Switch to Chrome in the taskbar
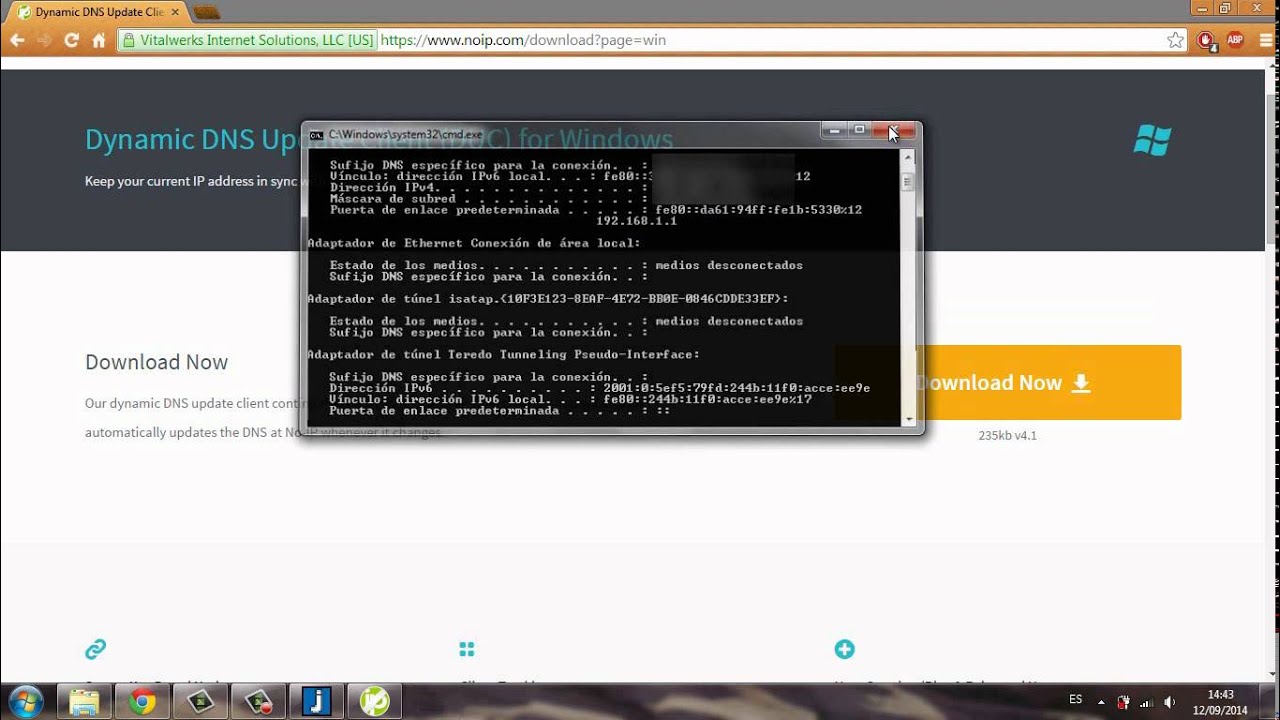Image resolution: width=1280 pixels, height=720 pixels. 142,702
